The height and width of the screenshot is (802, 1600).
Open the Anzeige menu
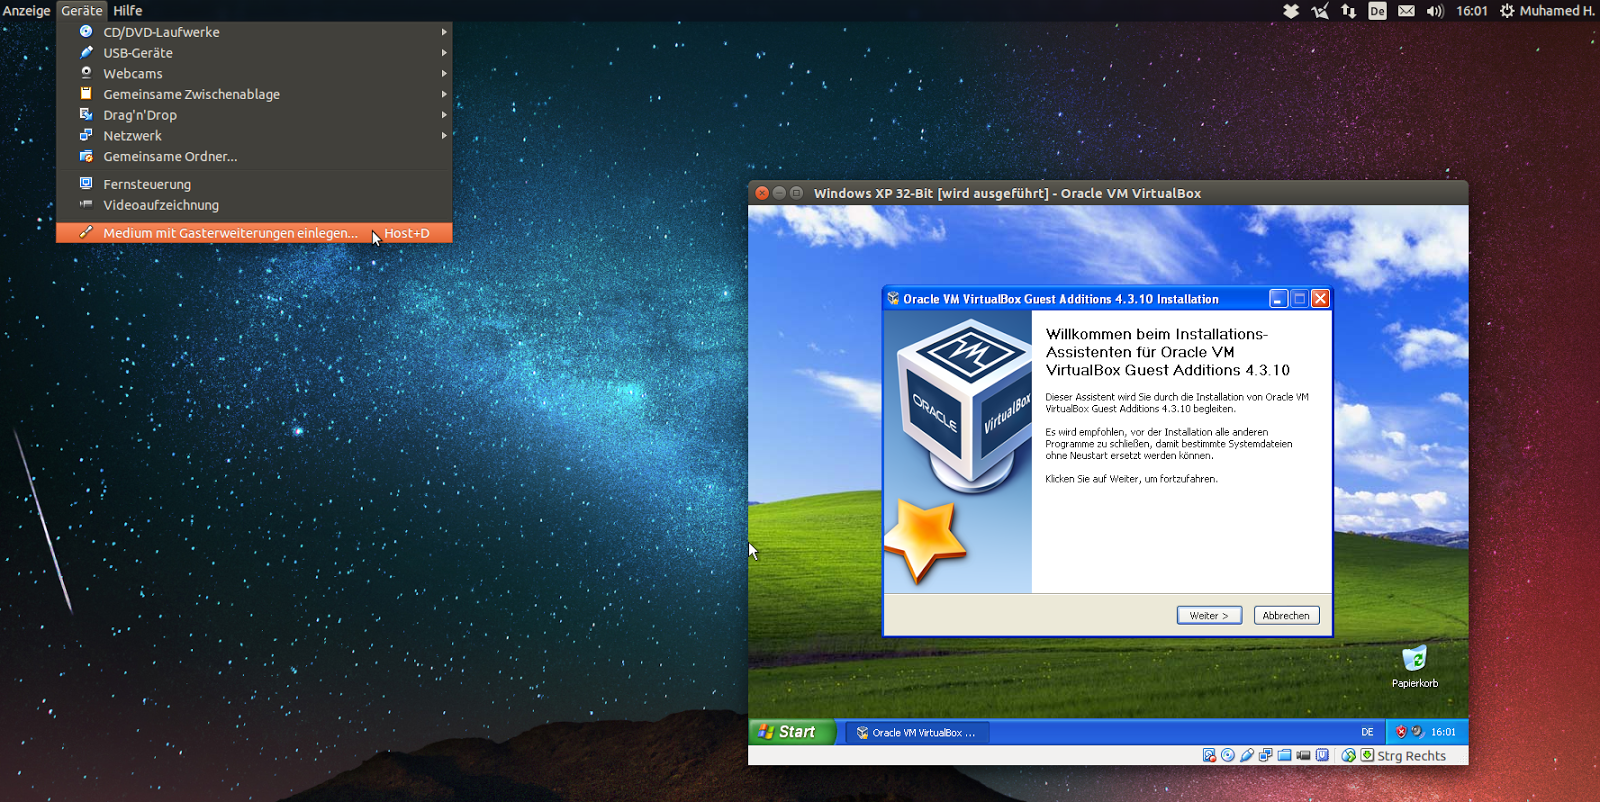tap(27, 10)
